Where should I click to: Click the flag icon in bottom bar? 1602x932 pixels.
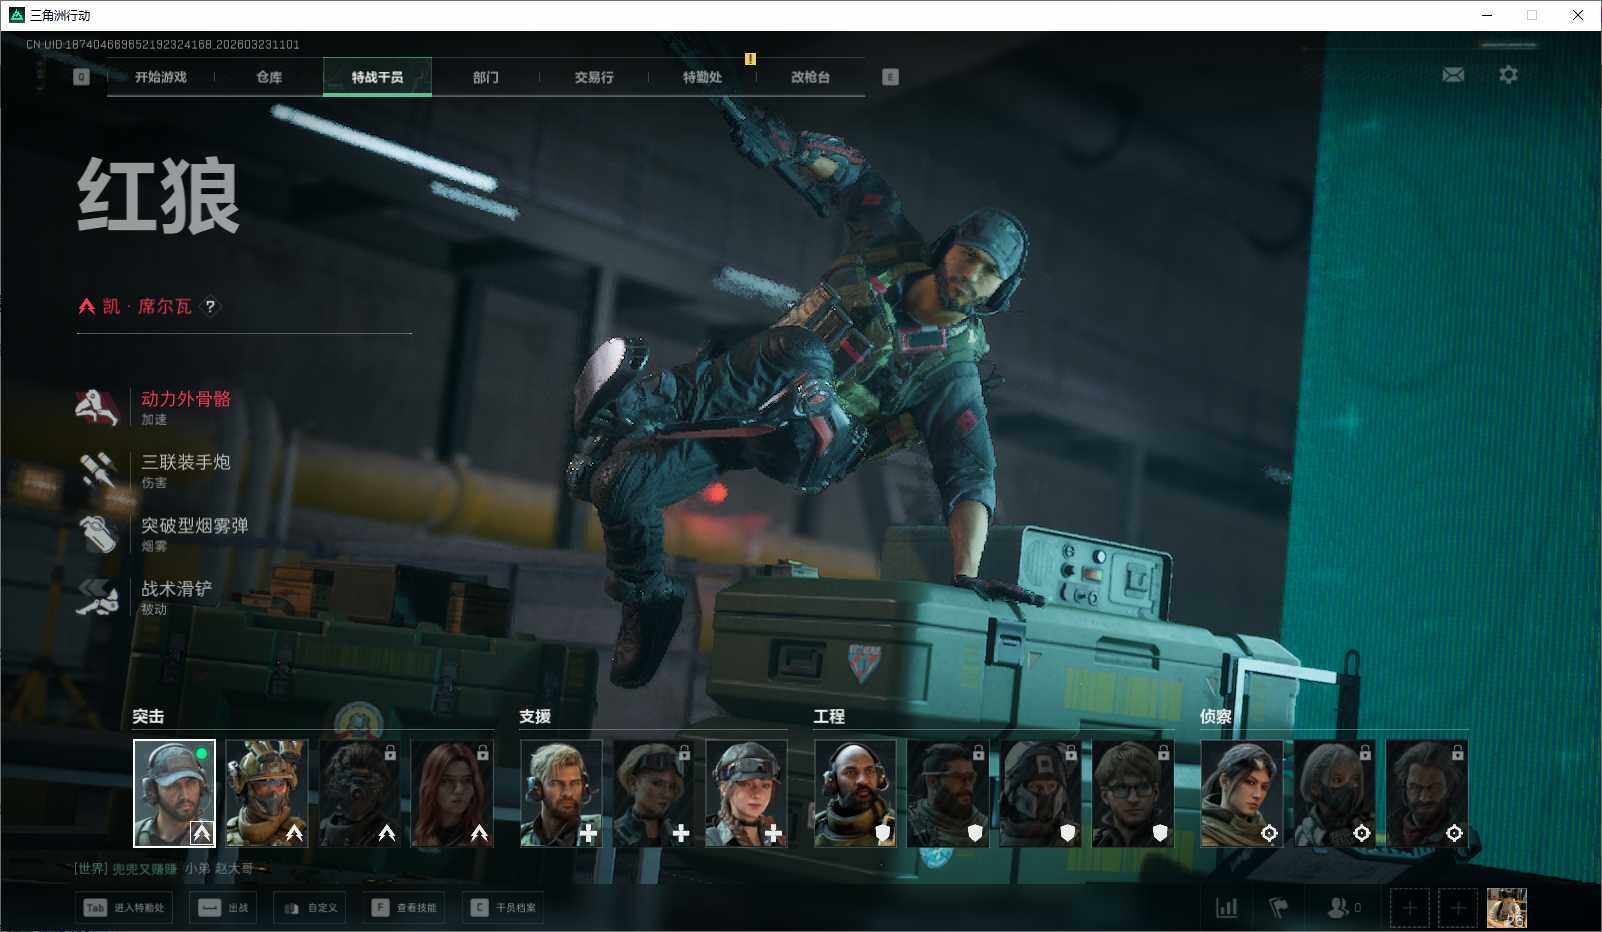[1278, 908]
